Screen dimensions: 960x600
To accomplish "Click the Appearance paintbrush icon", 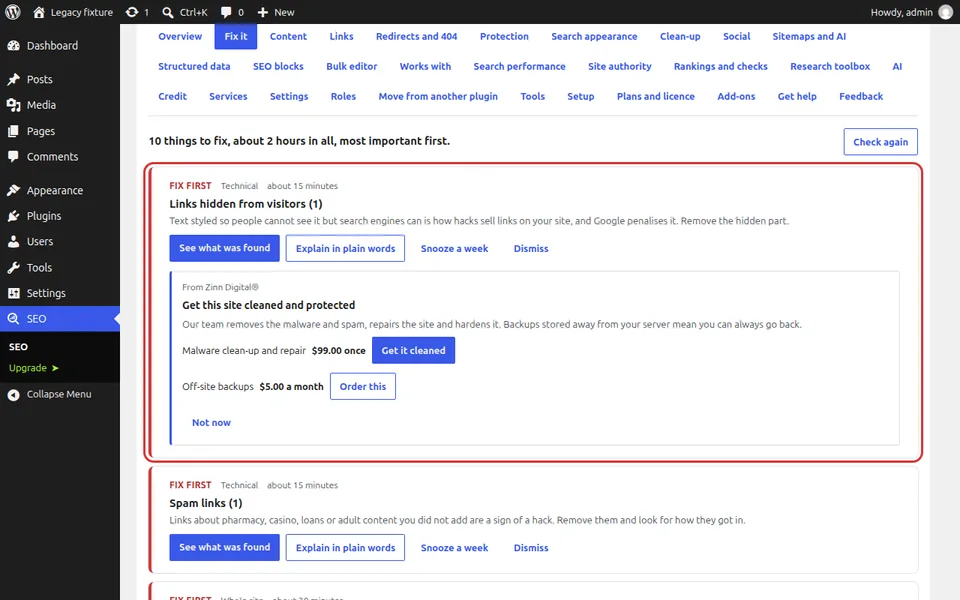I will coord(13,190).
